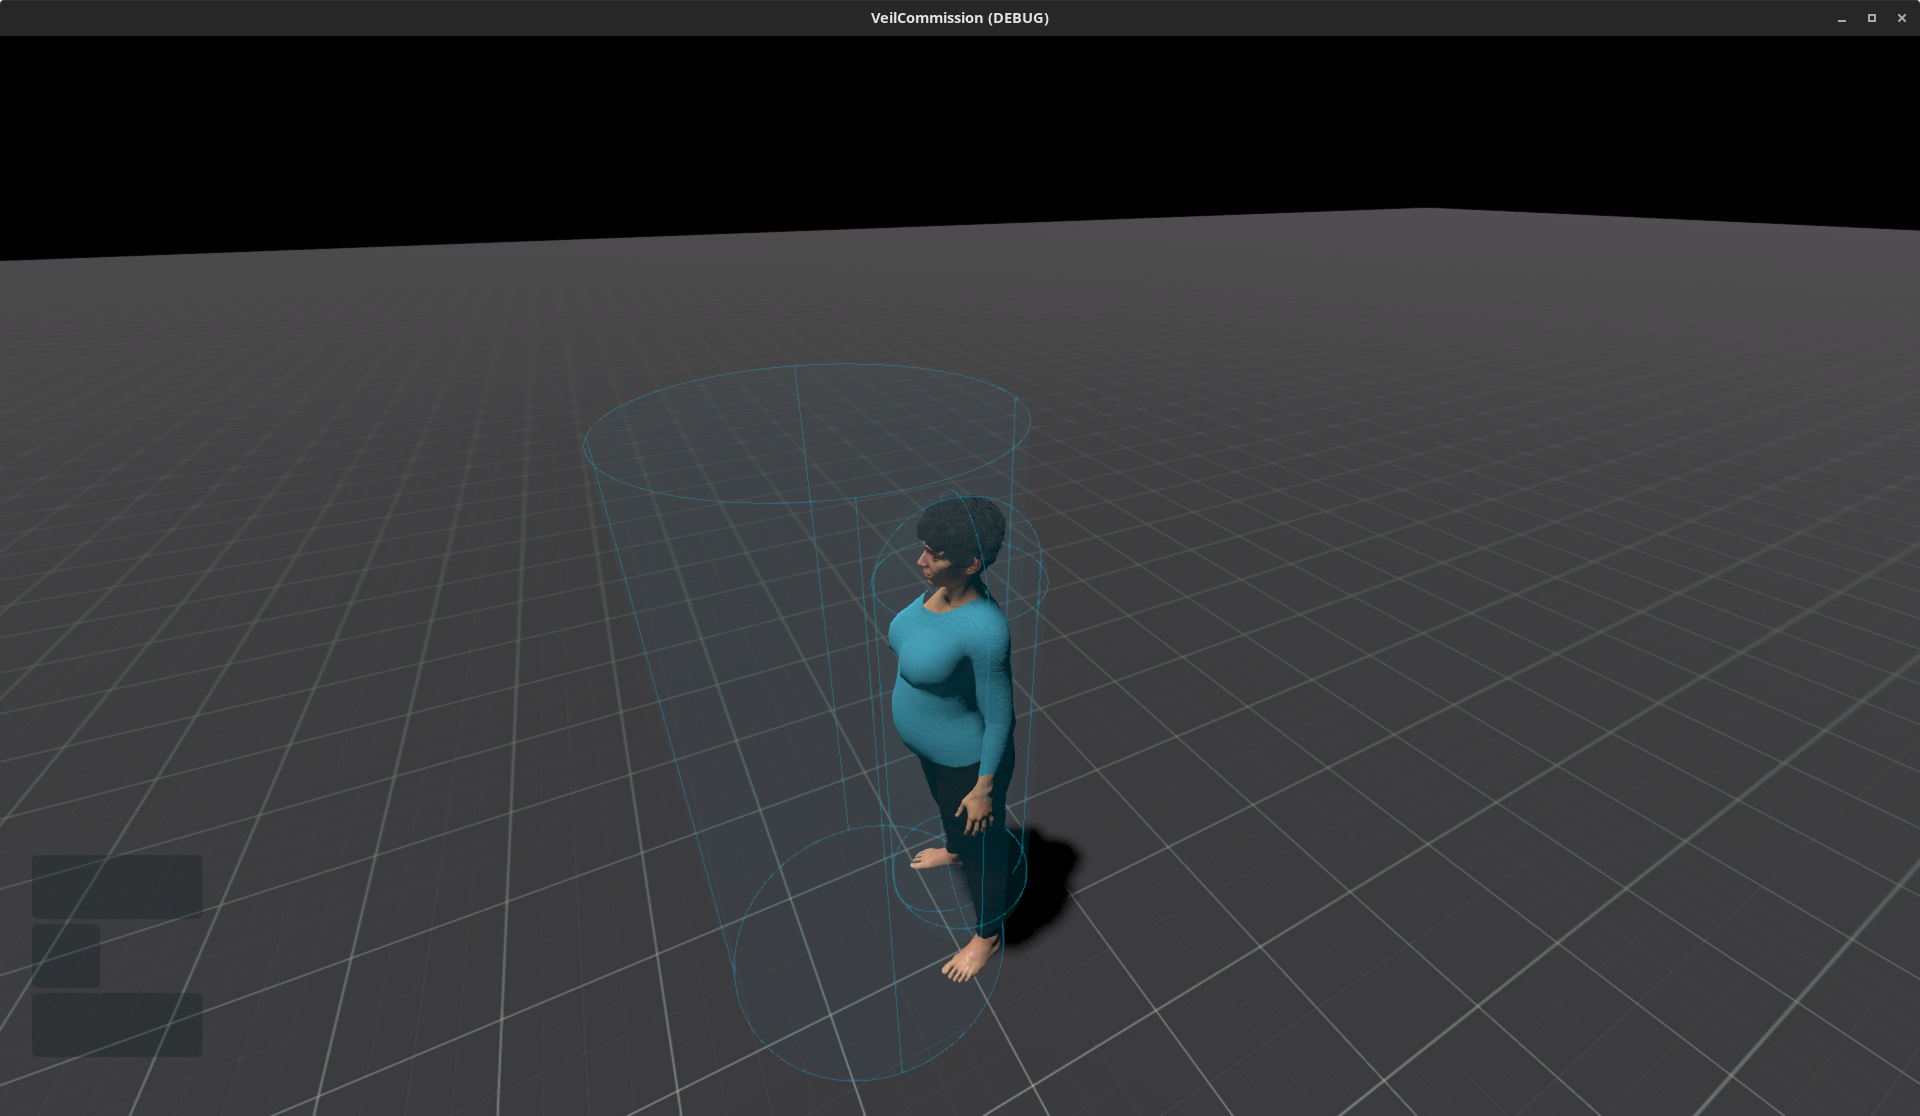Screen dimensions: 1920x1116
Task: Click the bottom blank panel in bottom-left
Action: point(117,1024)
